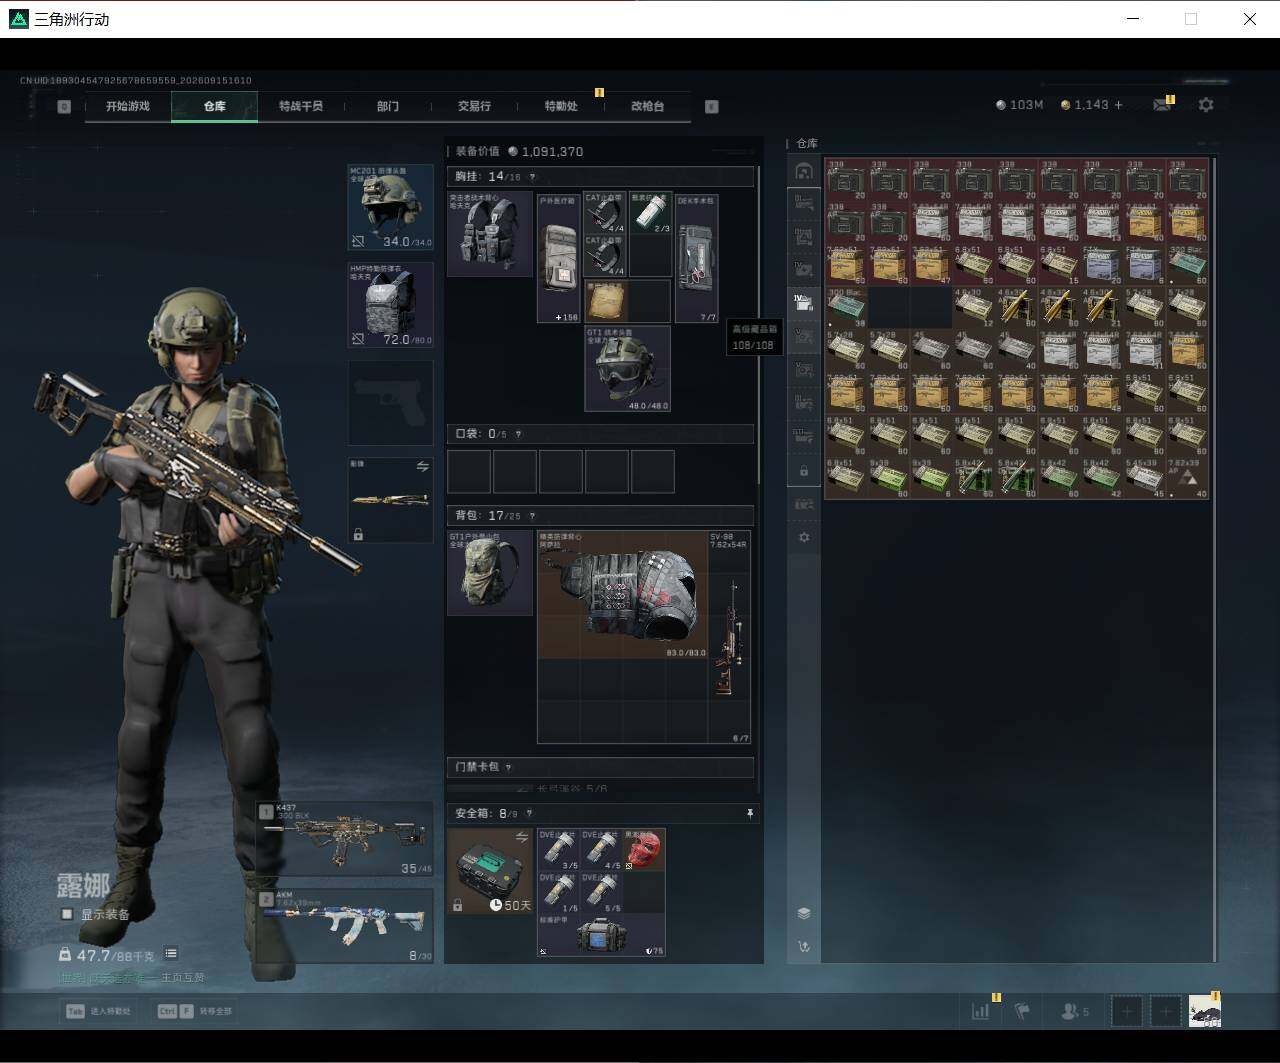Toggle the 显示装备 checkbox
Viewport: 1280px width, 1063px height.
67,914
